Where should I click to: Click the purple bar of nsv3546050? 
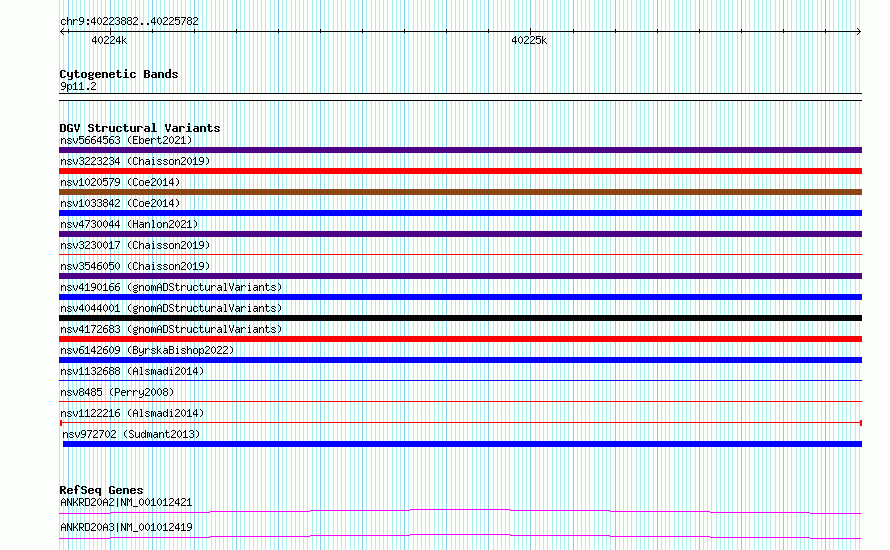460,276
